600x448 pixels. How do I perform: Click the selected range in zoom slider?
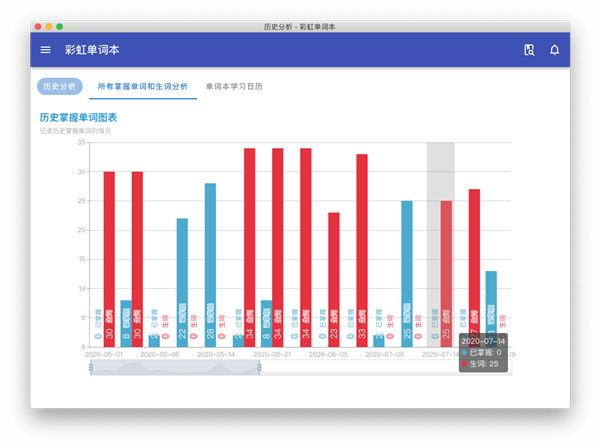pos(175,368)
